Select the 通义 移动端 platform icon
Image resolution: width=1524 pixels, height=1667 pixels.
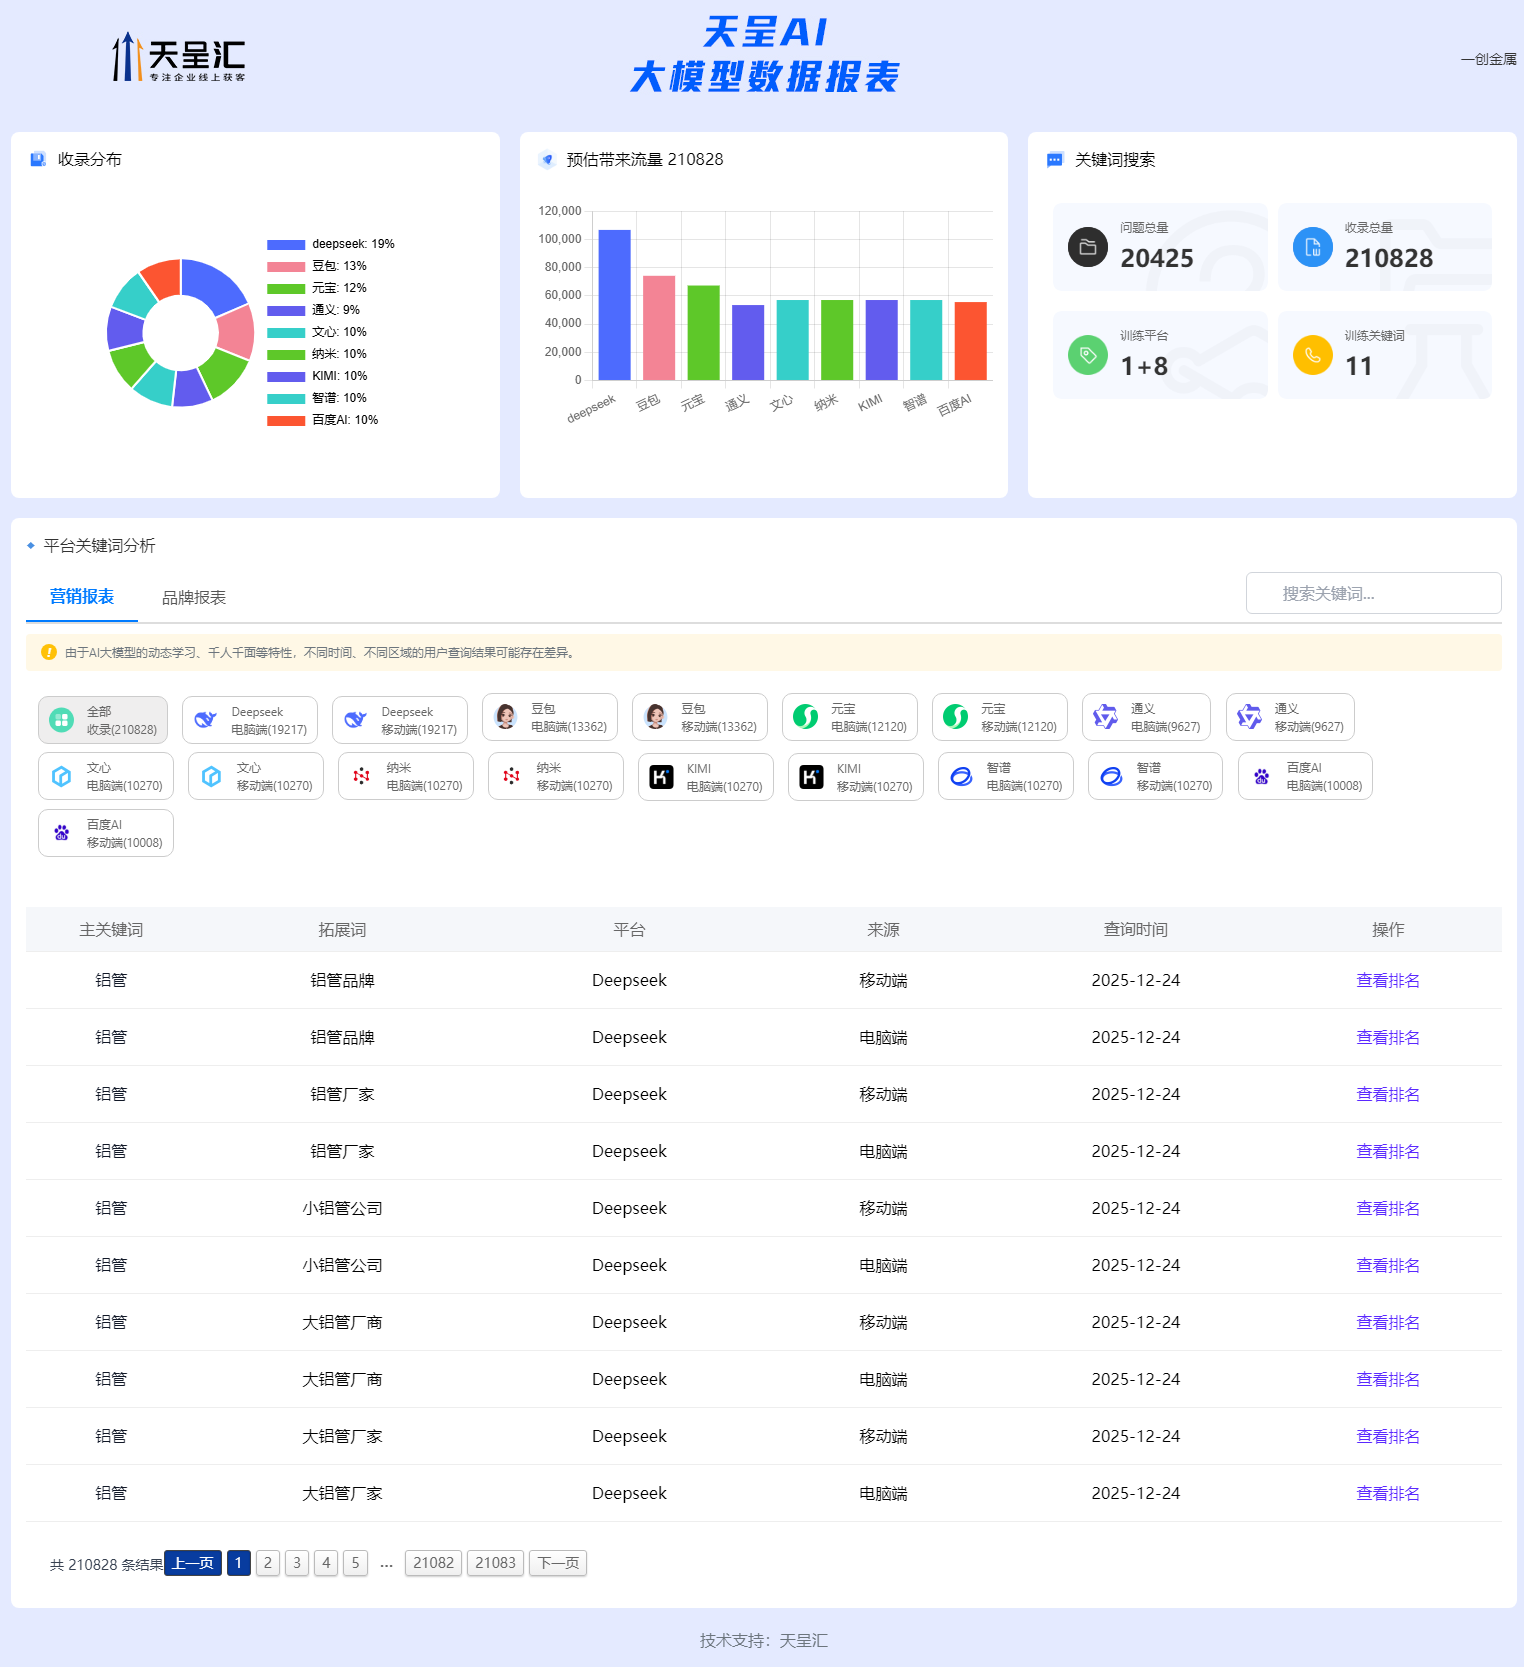pos(1250,717)
